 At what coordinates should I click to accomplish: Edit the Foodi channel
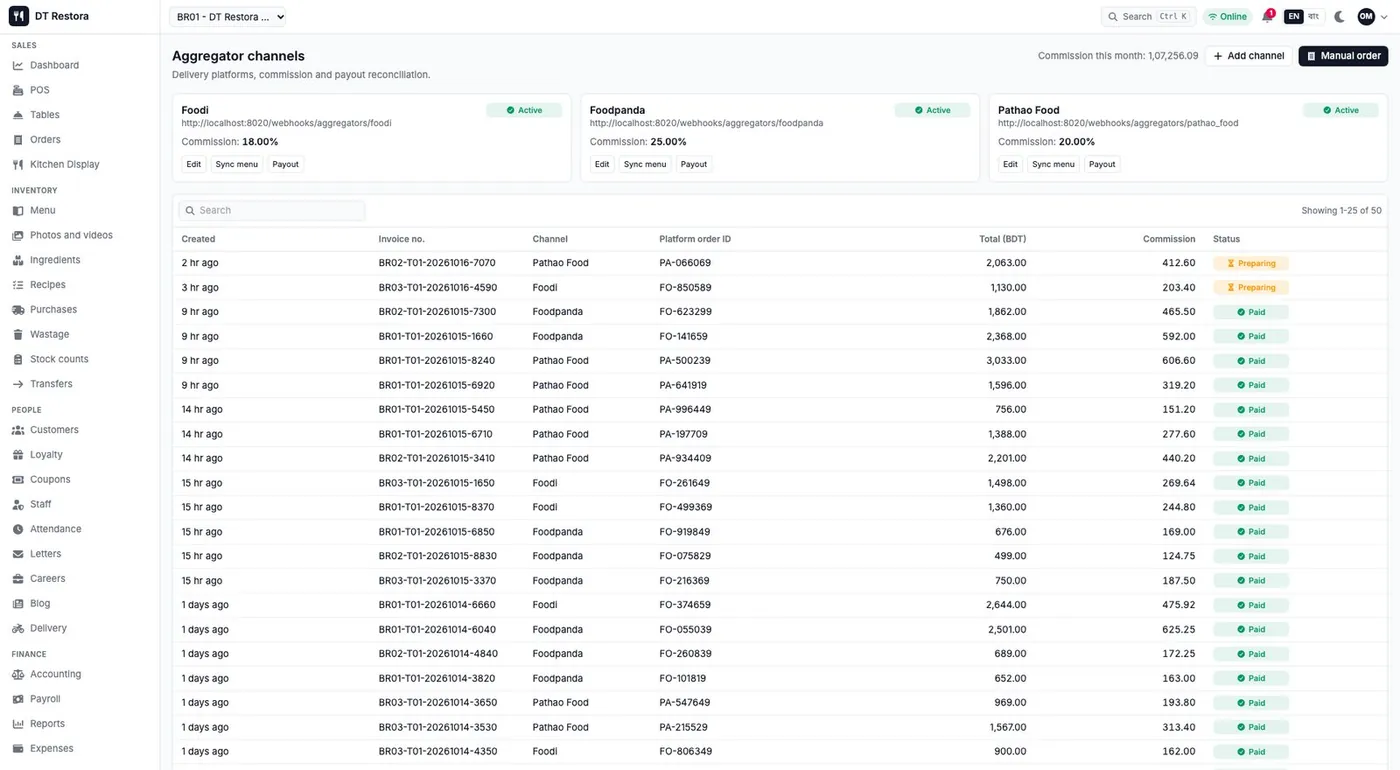tap(194, 164)
